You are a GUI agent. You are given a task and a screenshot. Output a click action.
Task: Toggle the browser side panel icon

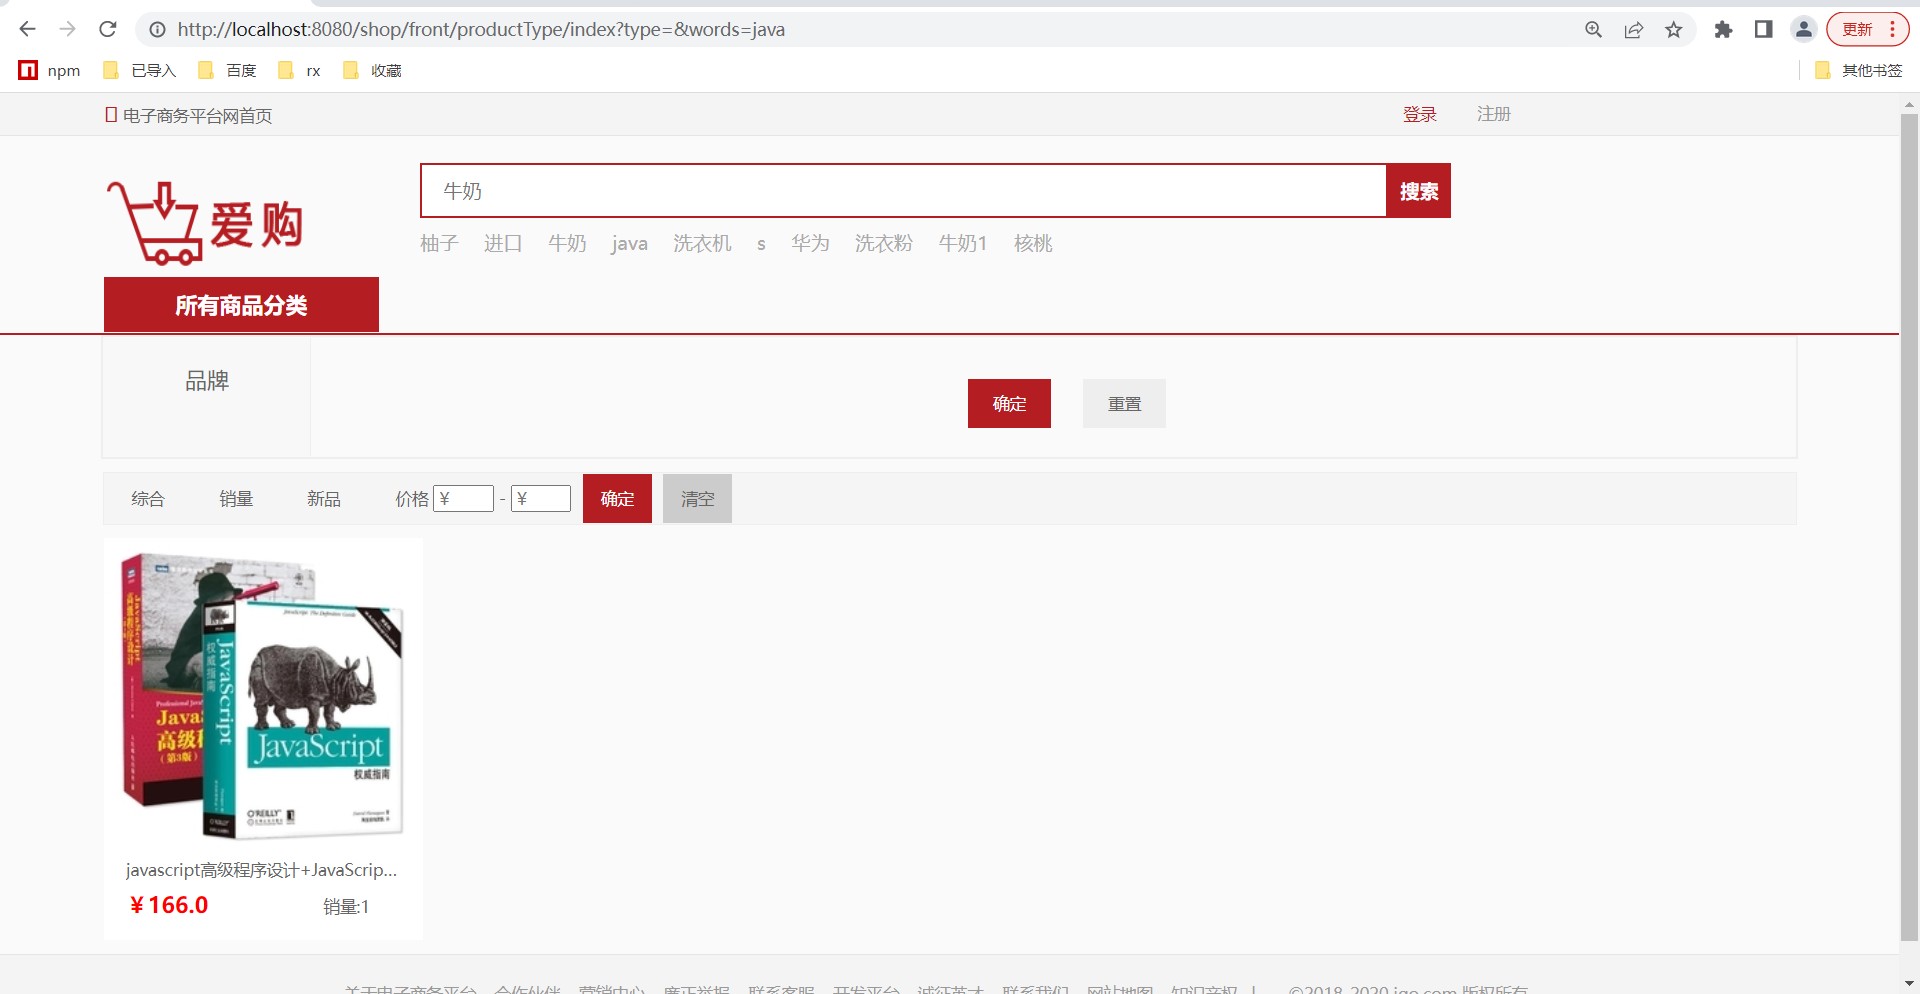click(1763, 30)
